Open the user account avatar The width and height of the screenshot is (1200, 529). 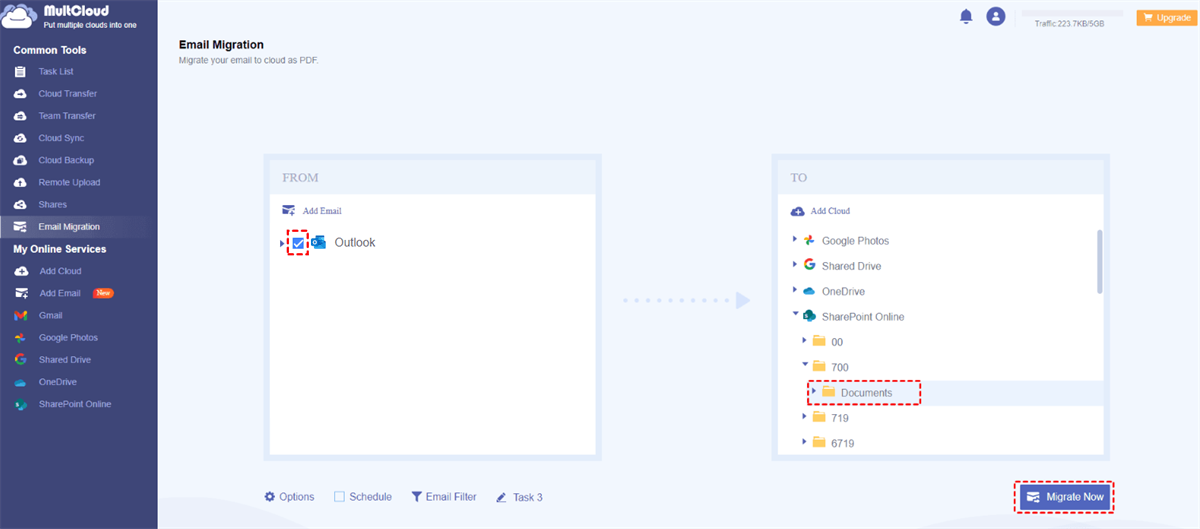point(995,16)
